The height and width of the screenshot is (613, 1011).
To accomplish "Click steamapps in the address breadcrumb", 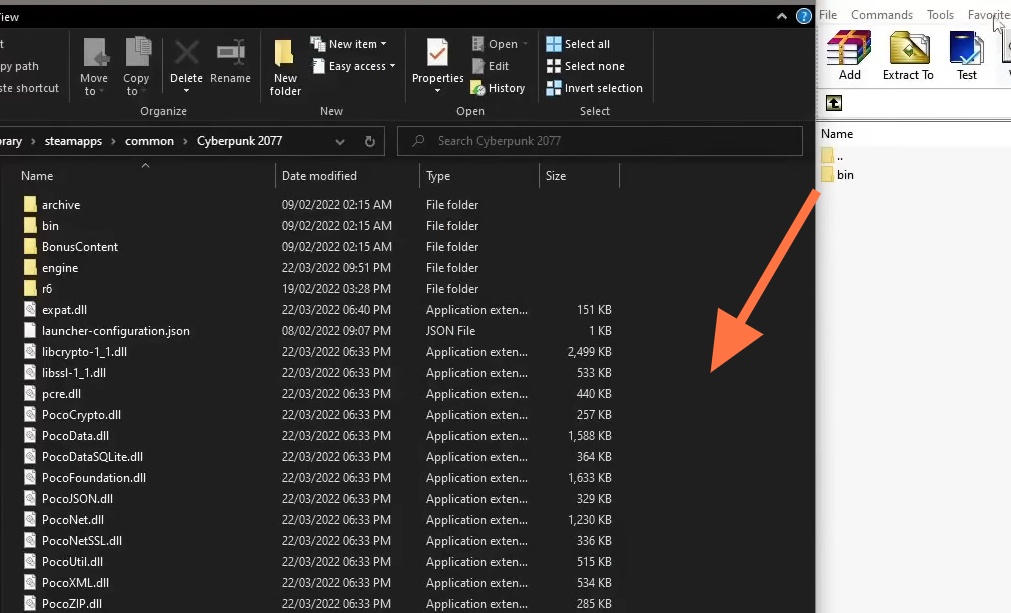I will tap(73, 141).
